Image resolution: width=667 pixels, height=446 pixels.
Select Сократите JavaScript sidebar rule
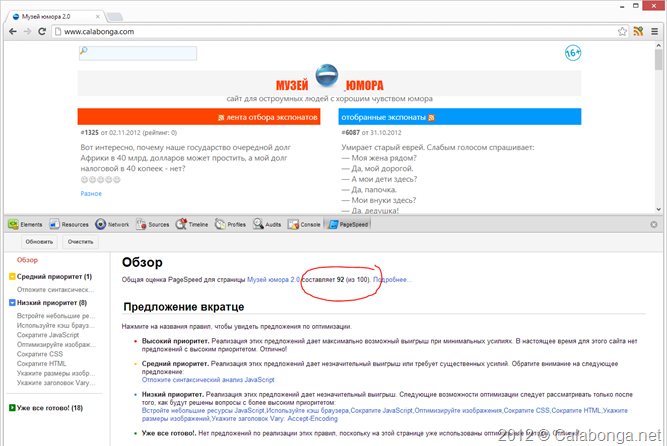point(48,335)
